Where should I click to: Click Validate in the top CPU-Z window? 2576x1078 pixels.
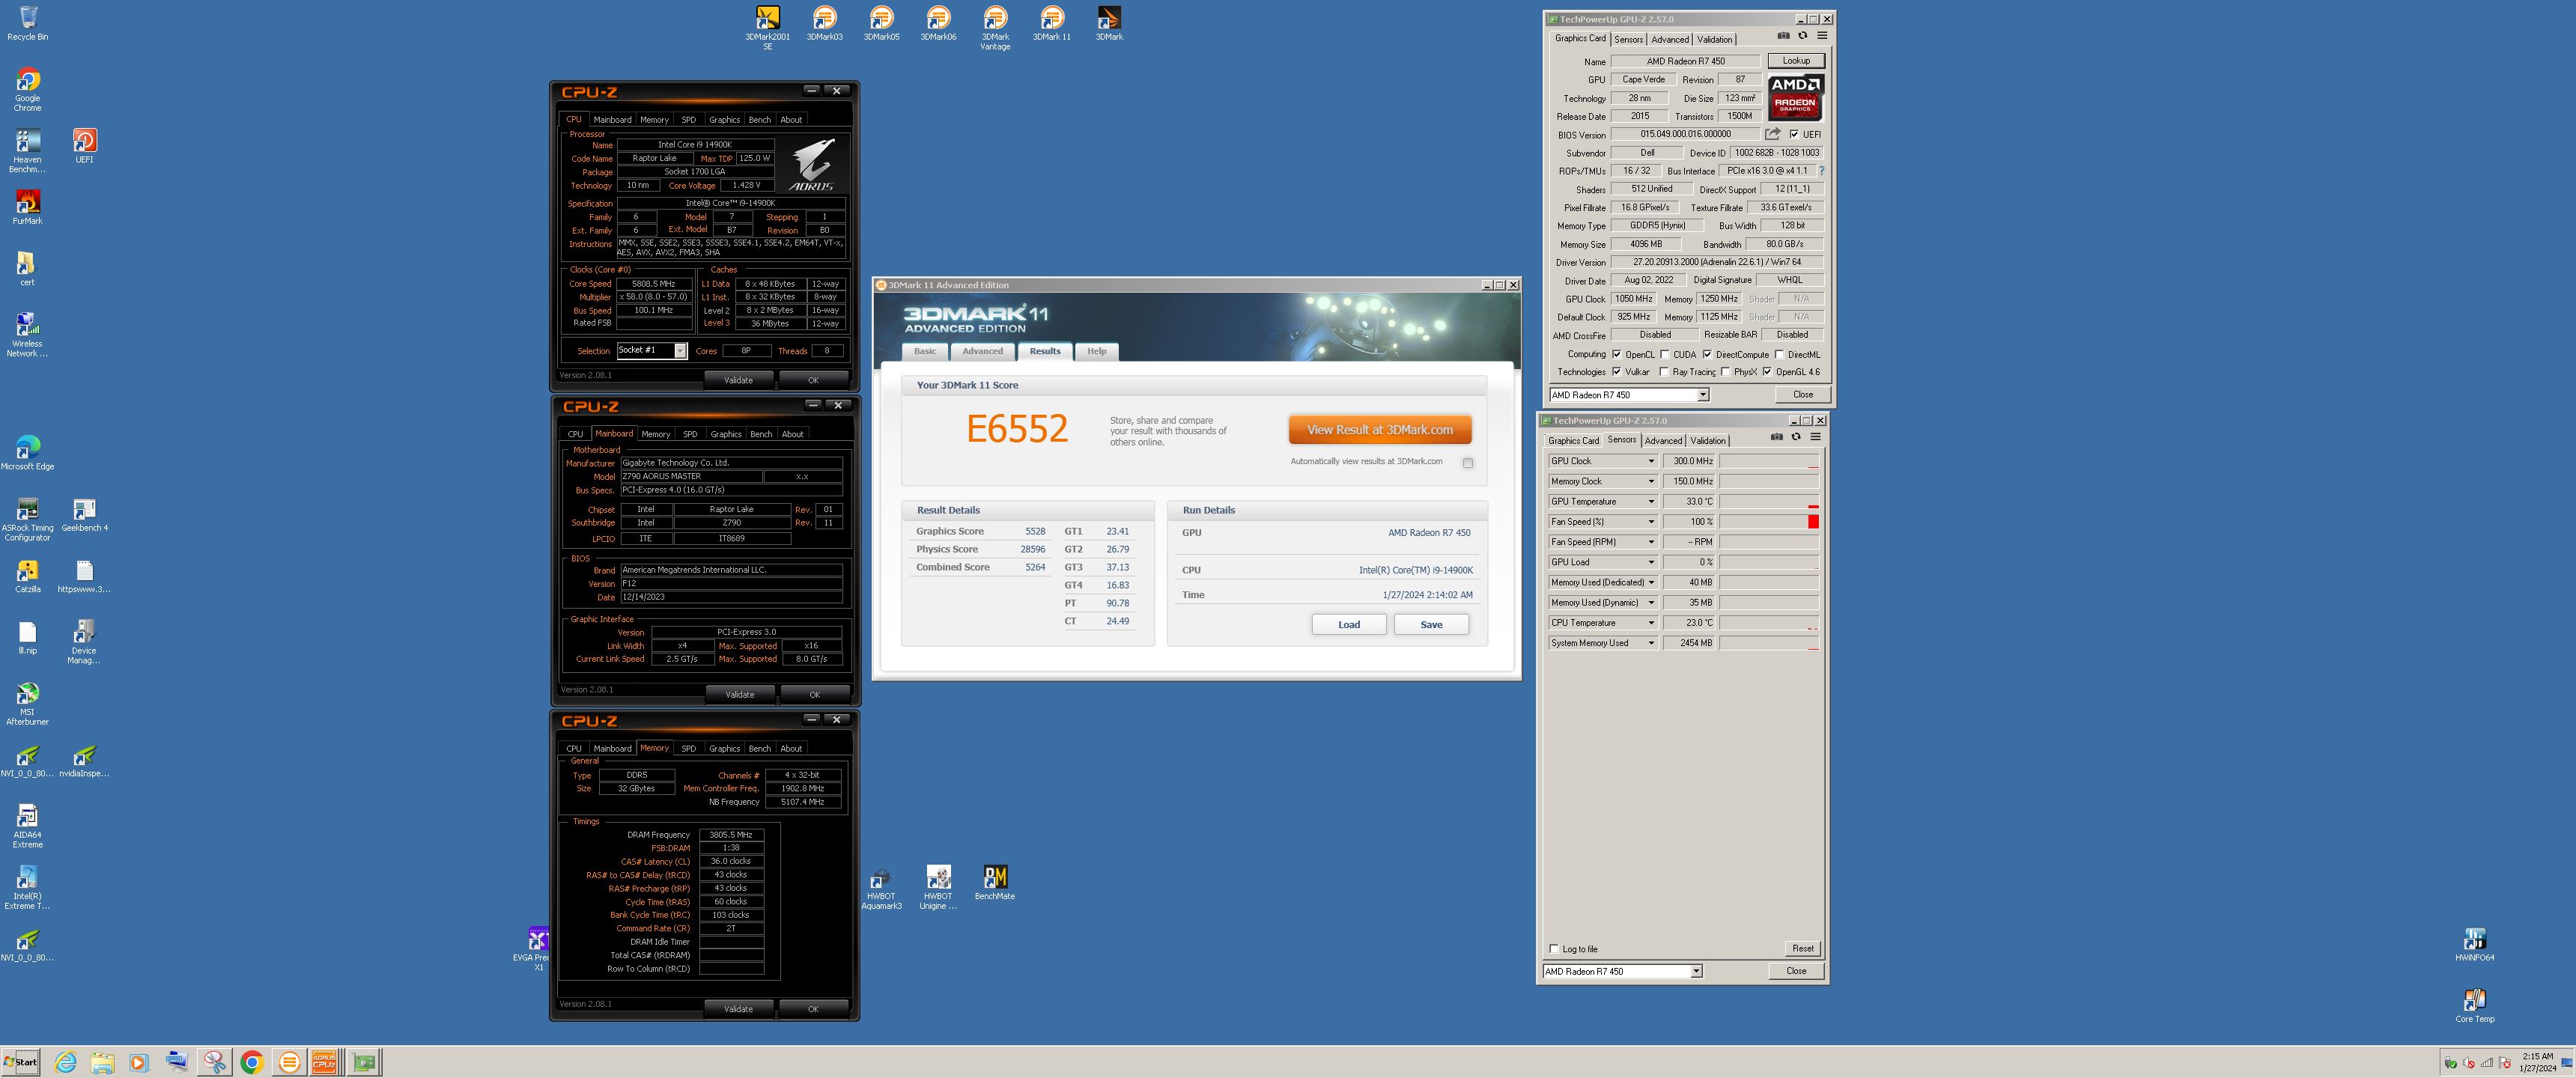[x=738, y=380]
